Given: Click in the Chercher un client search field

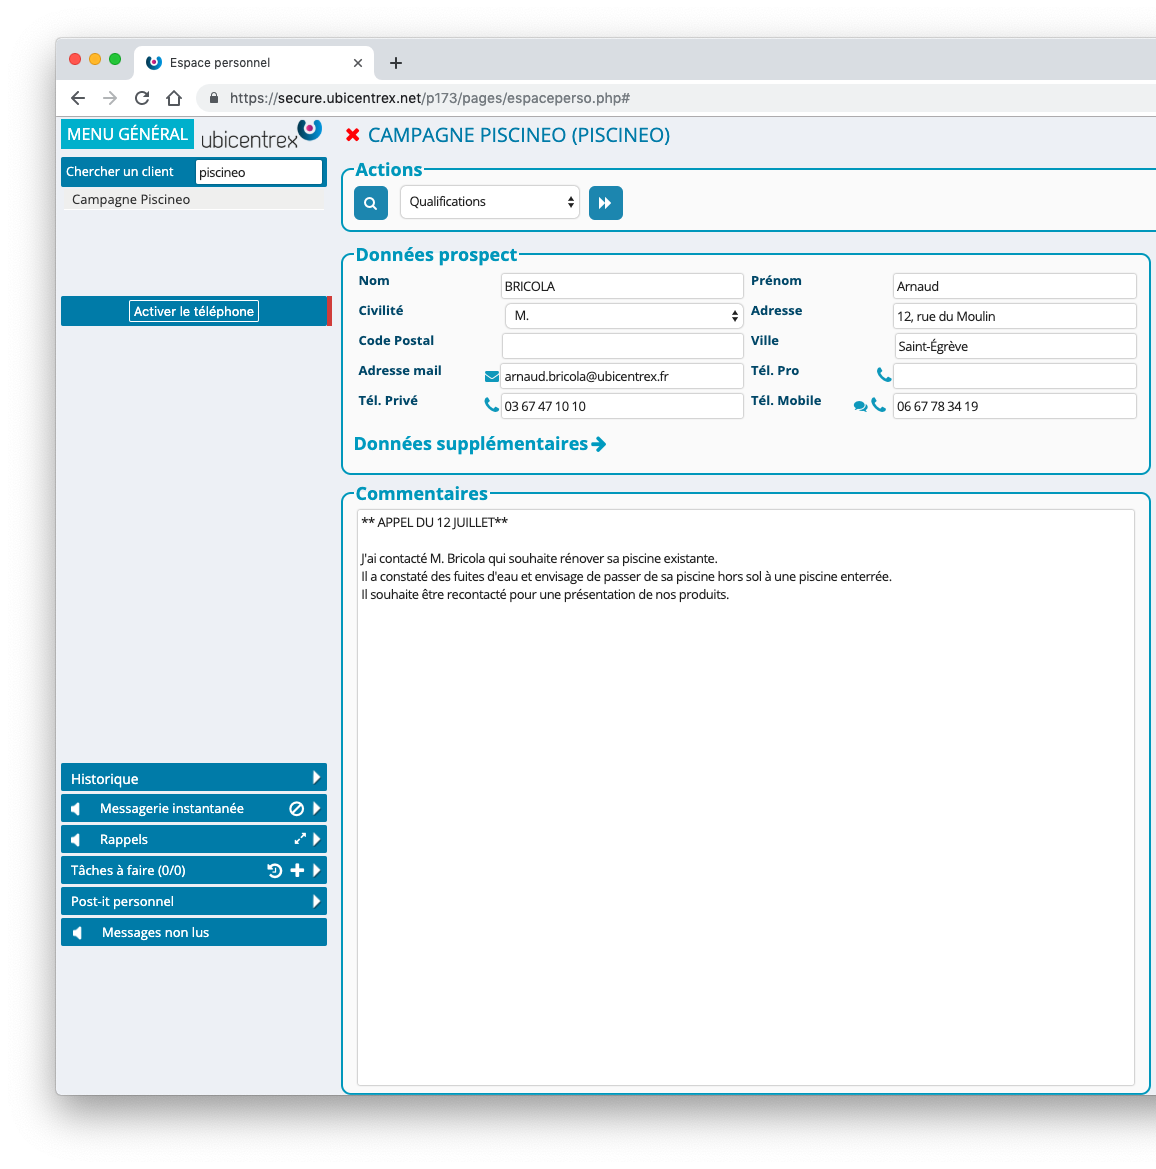Looking at the screenshot, I should click(259, 172).
